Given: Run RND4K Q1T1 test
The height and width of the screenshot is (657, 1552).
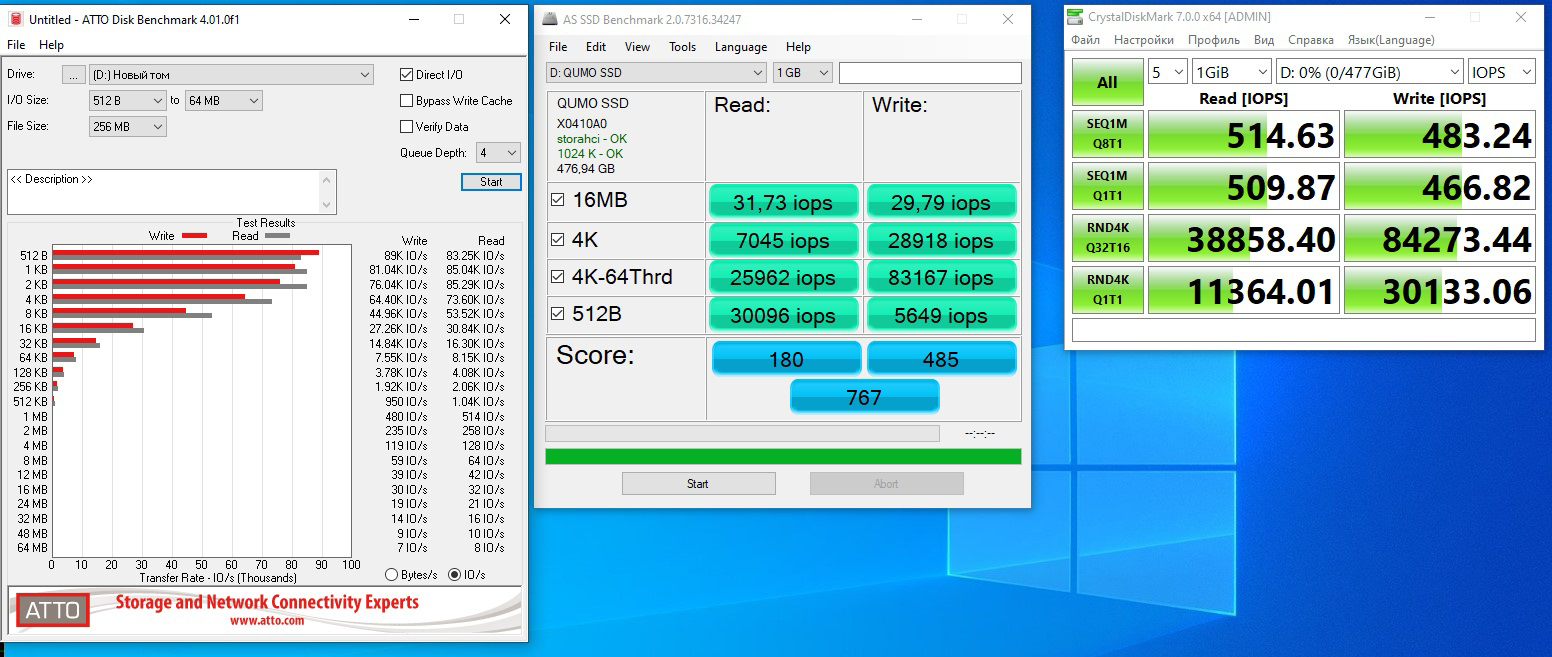Looking at the screenshot, I should [x=1107, y=291].
